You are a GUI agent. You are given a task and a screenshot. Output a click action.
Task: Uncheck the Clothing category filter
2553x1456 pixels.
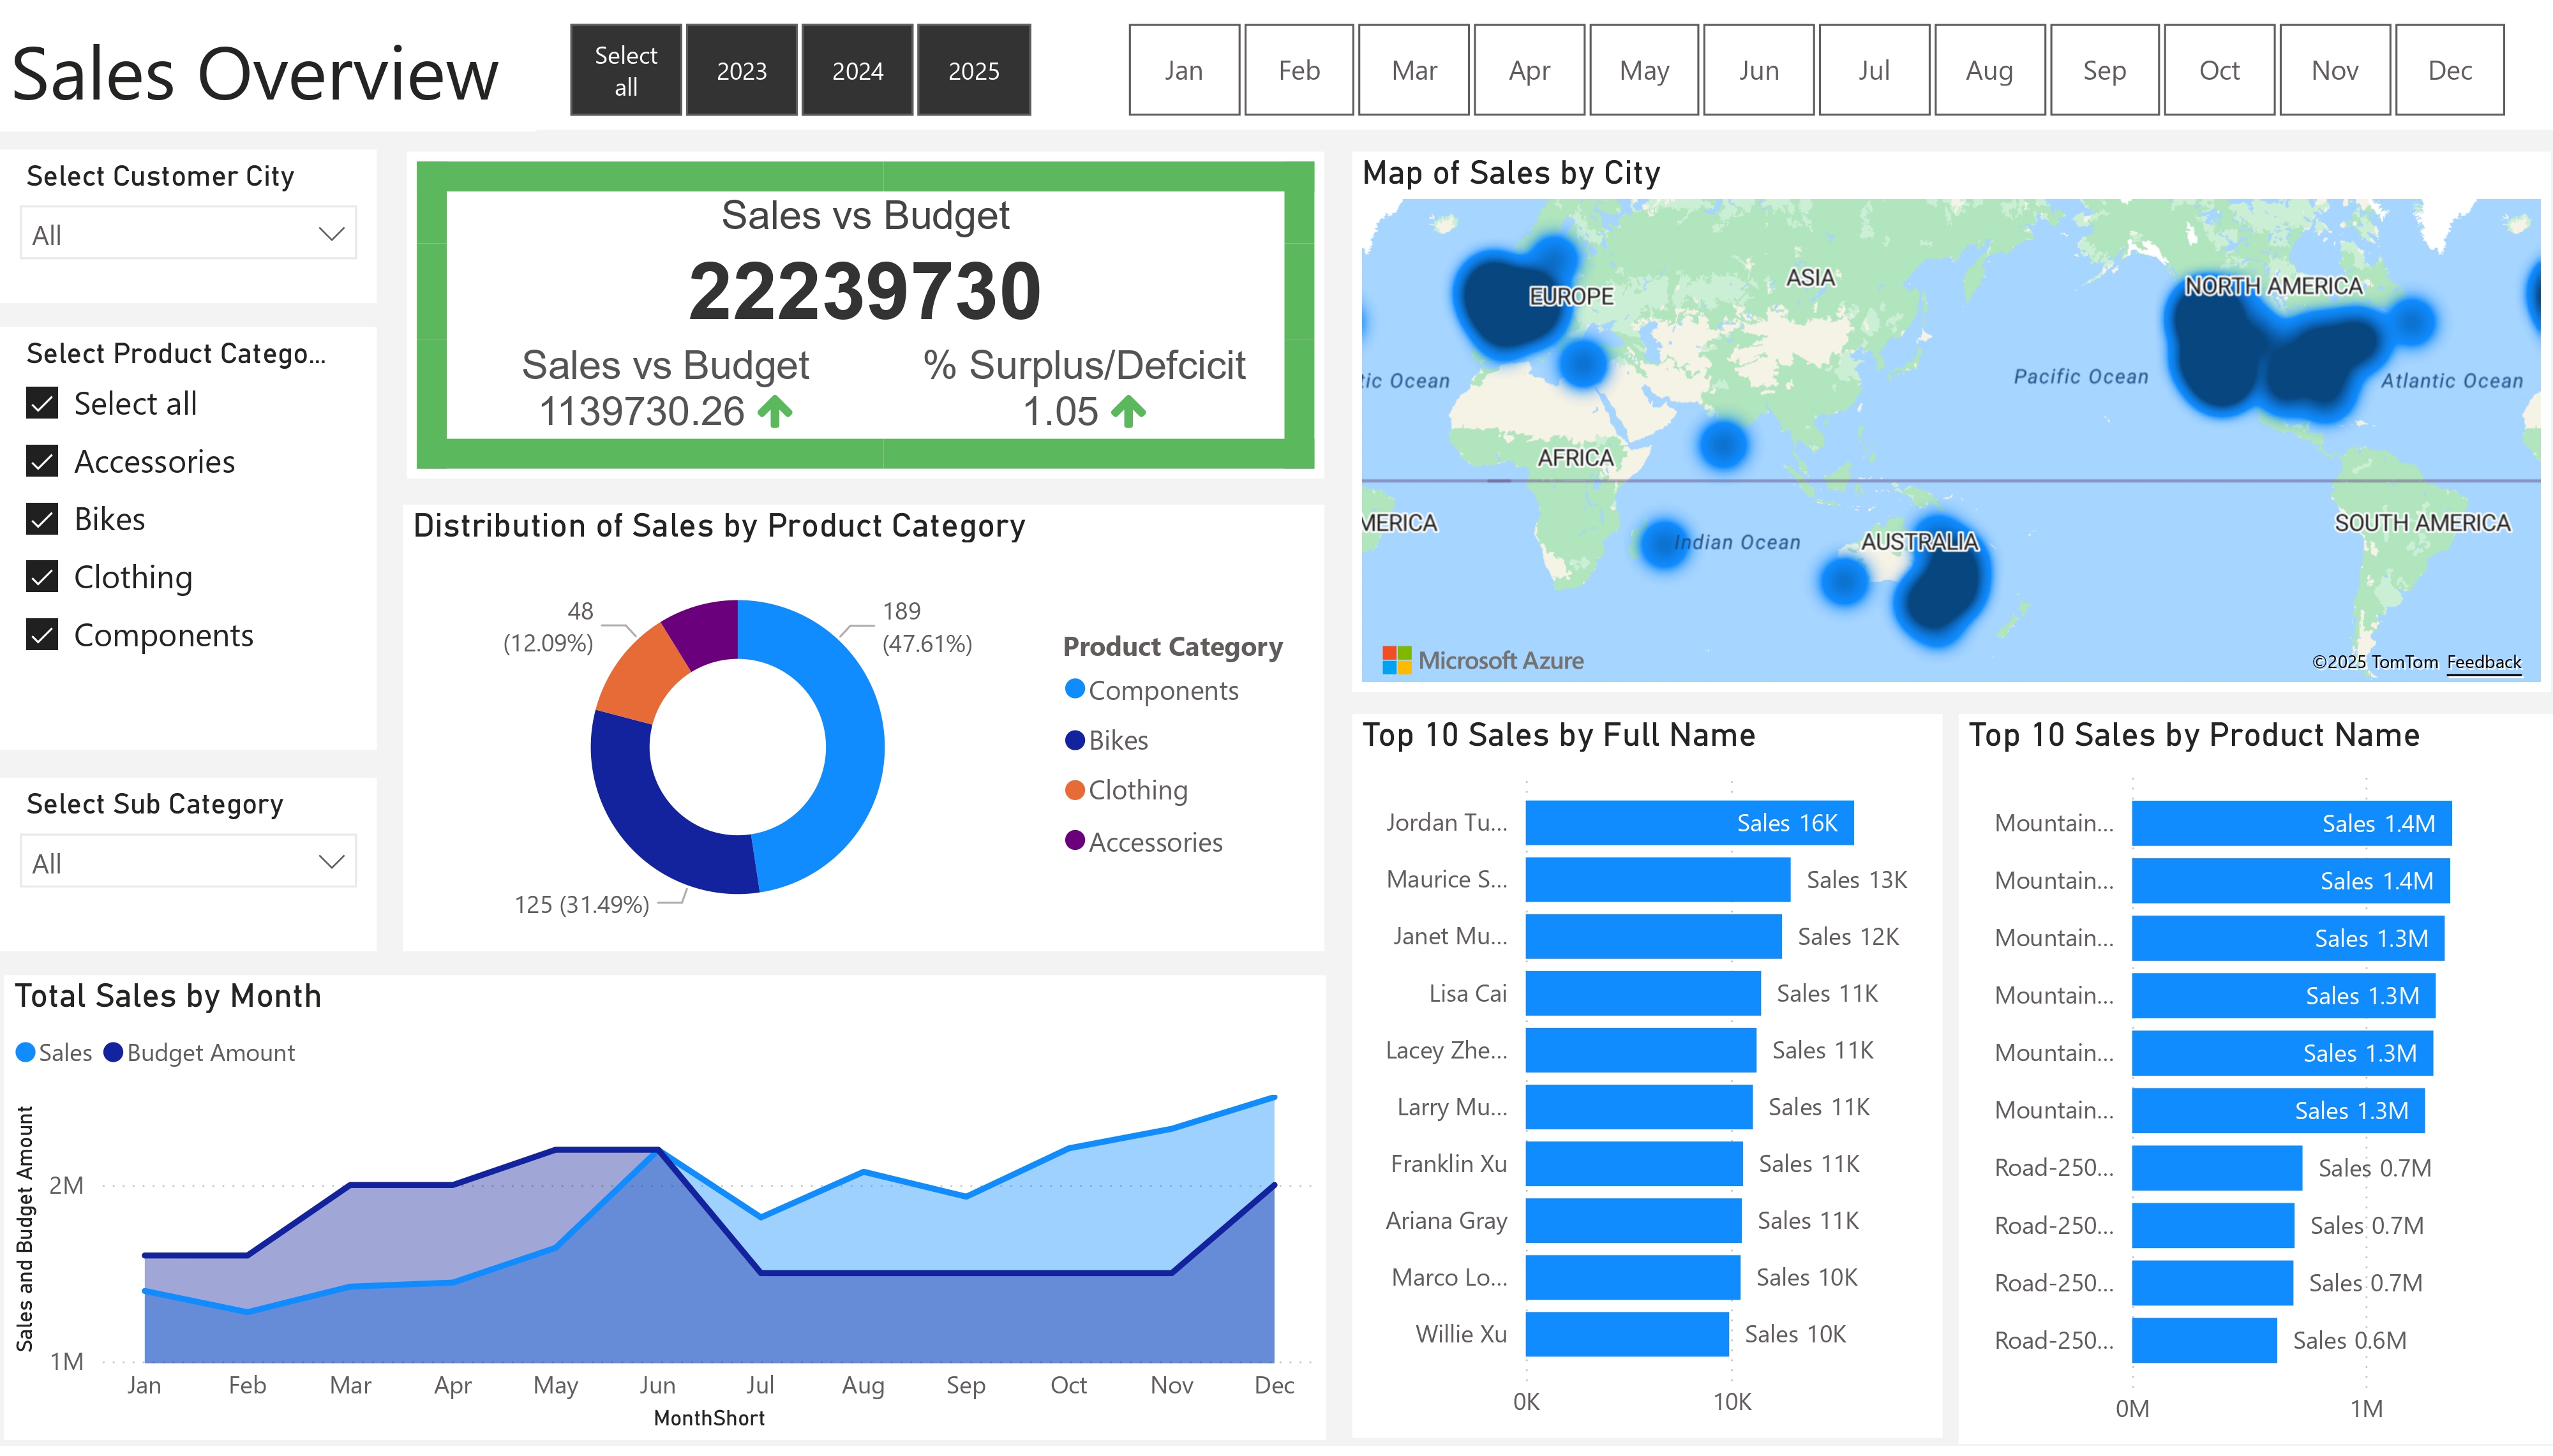pyautogui.click(x=41, y=576)
